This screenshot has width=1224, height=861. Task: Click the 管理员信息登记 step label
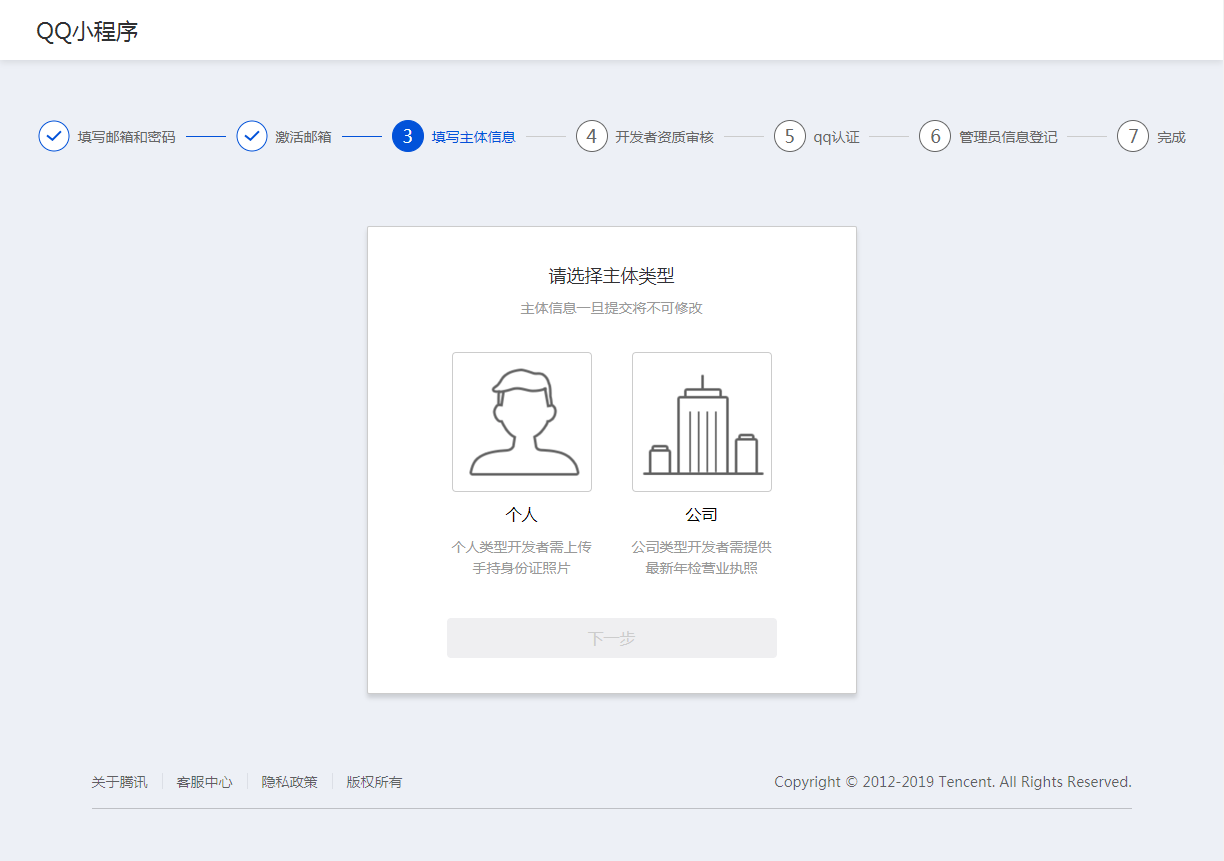[x=1008, y=137]
